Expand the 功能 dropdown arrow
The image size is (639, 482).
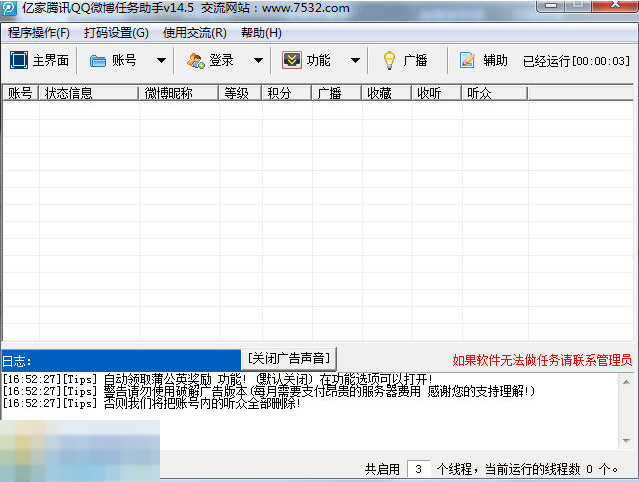pyautogui.click(x=355, y=61)
